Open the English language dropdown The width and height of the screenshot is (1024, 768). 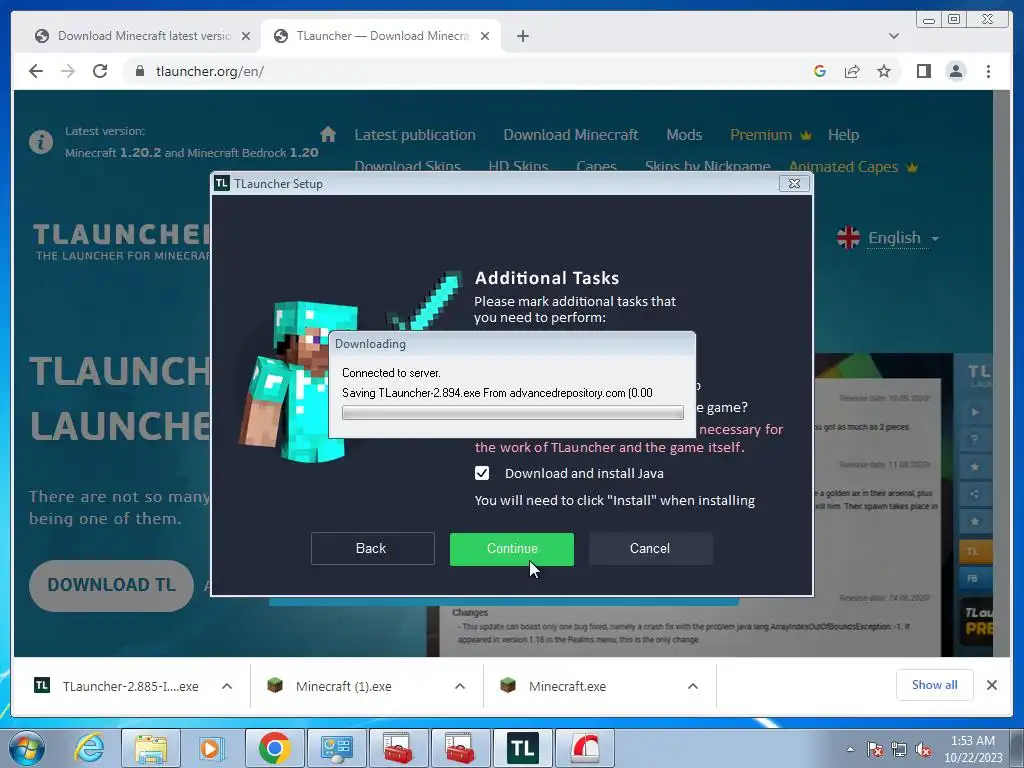pos(888,238)
